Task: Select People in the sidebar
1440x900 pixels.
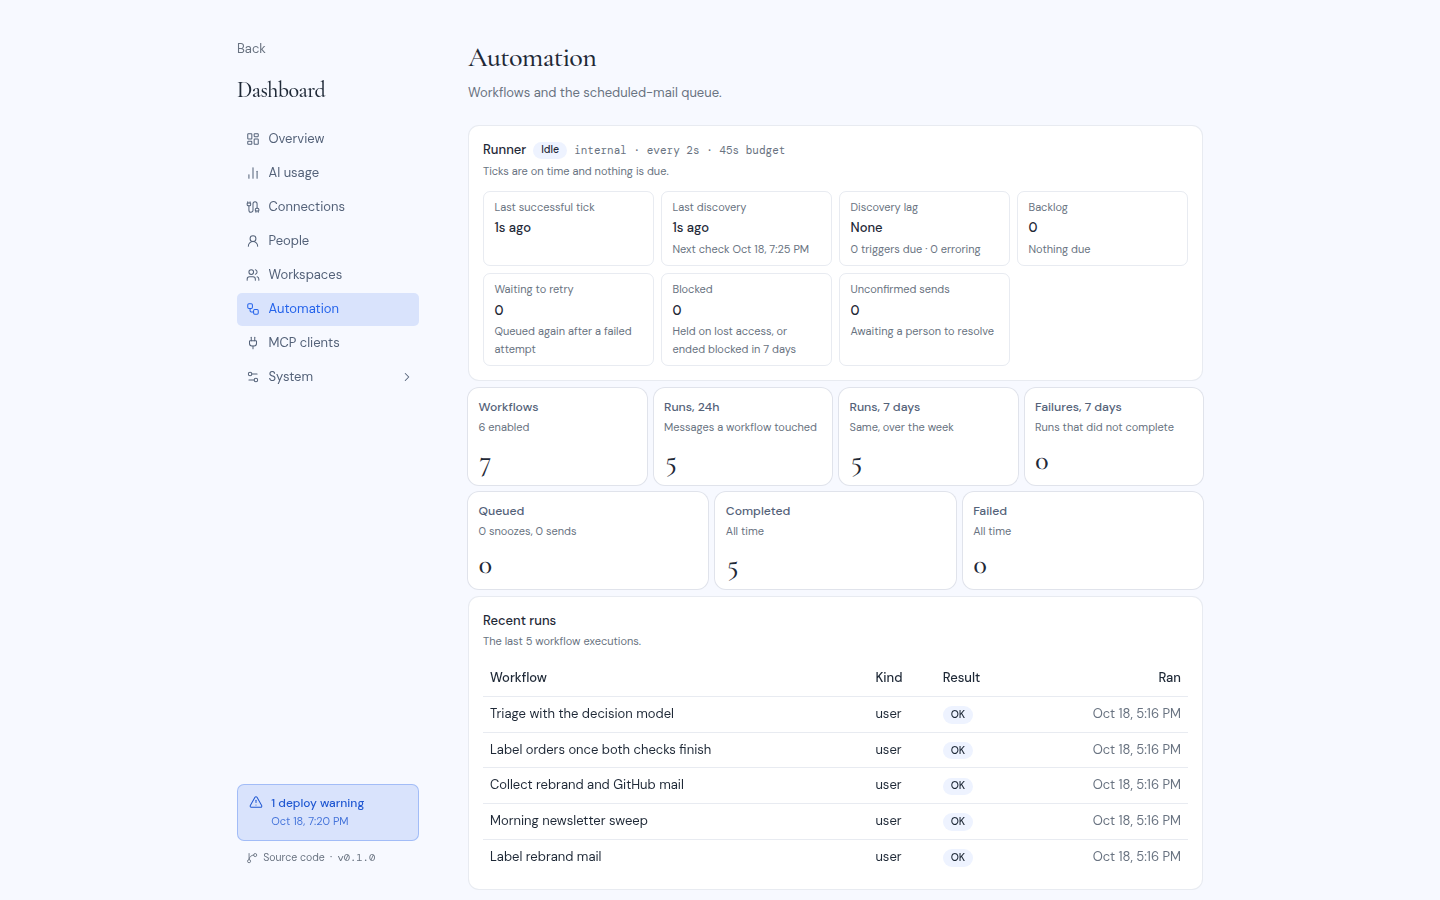Action: [328, 241]
